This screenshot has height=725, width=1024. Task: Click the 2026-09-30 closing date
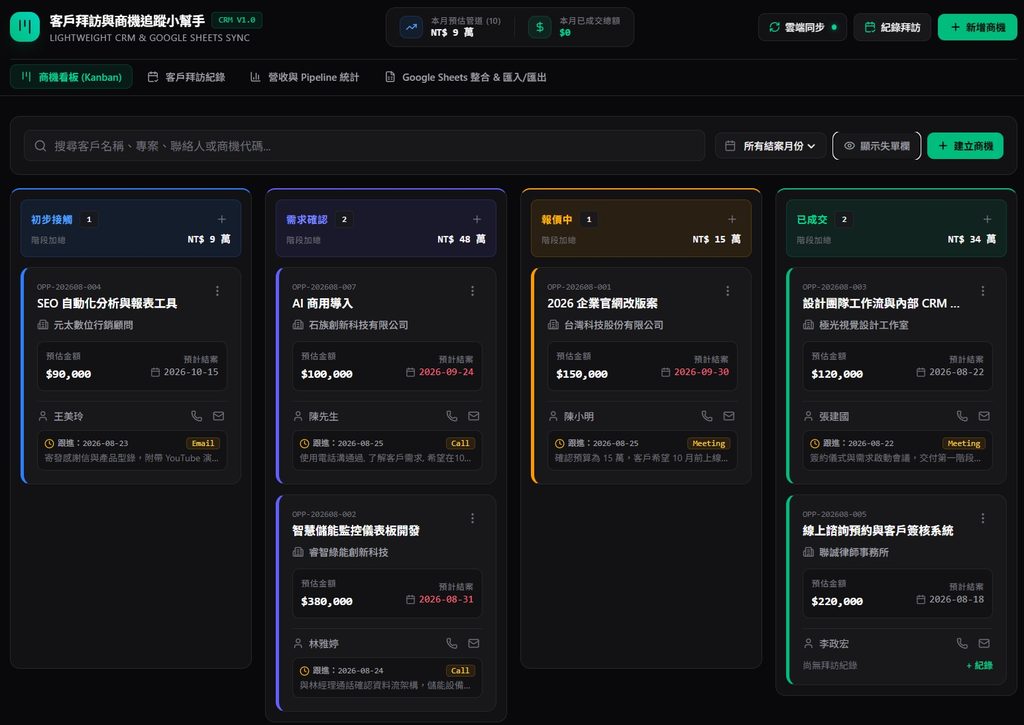point(701,372)
